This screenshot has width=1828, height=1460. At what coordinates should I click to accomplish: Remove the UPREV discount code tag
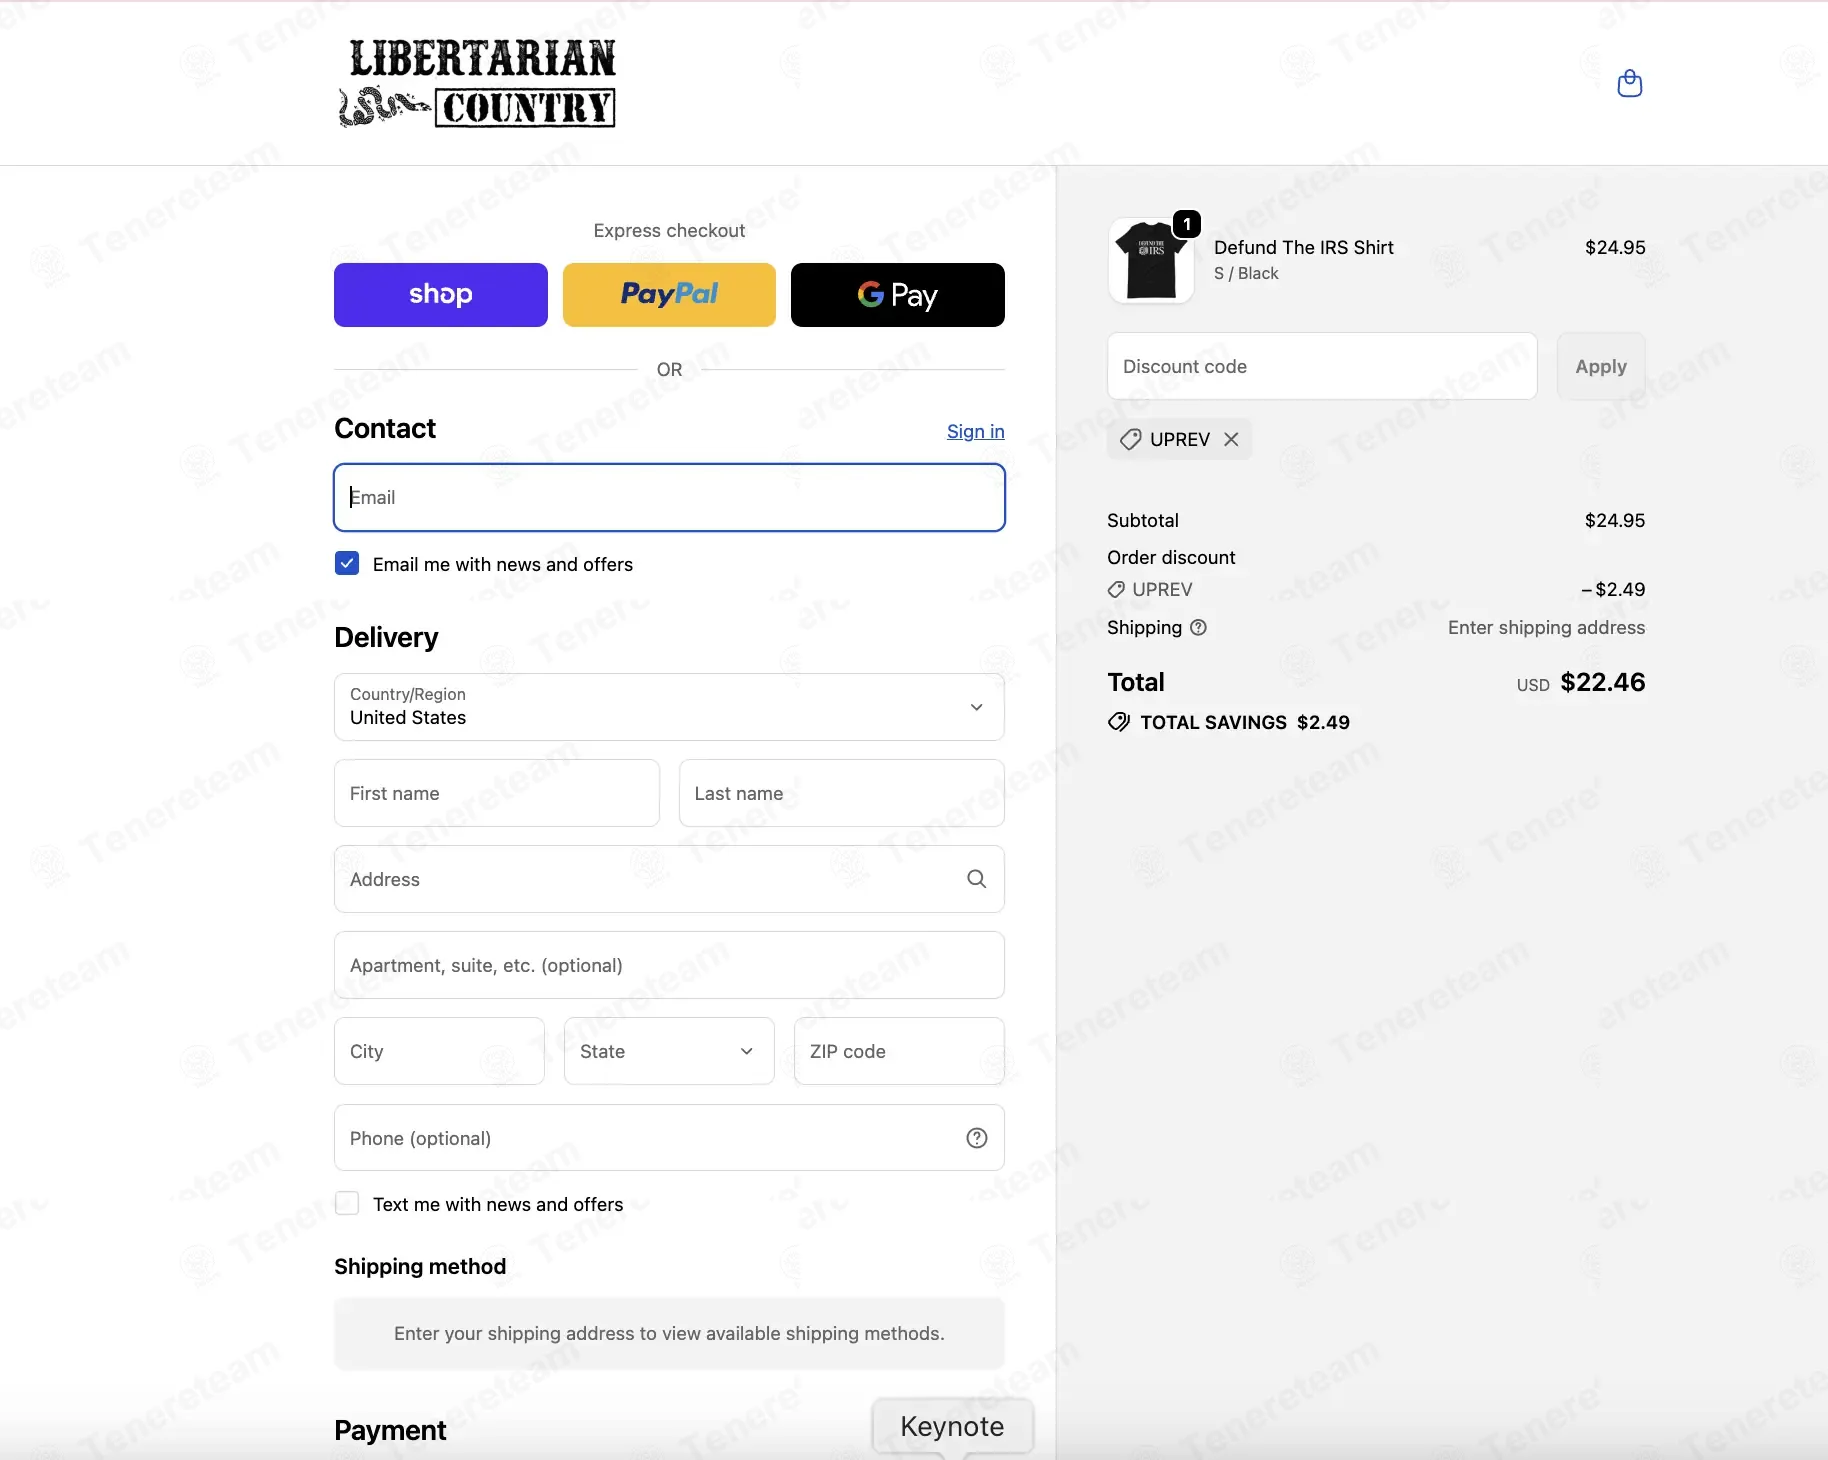pyautogui.click(x=1231, y=439)
